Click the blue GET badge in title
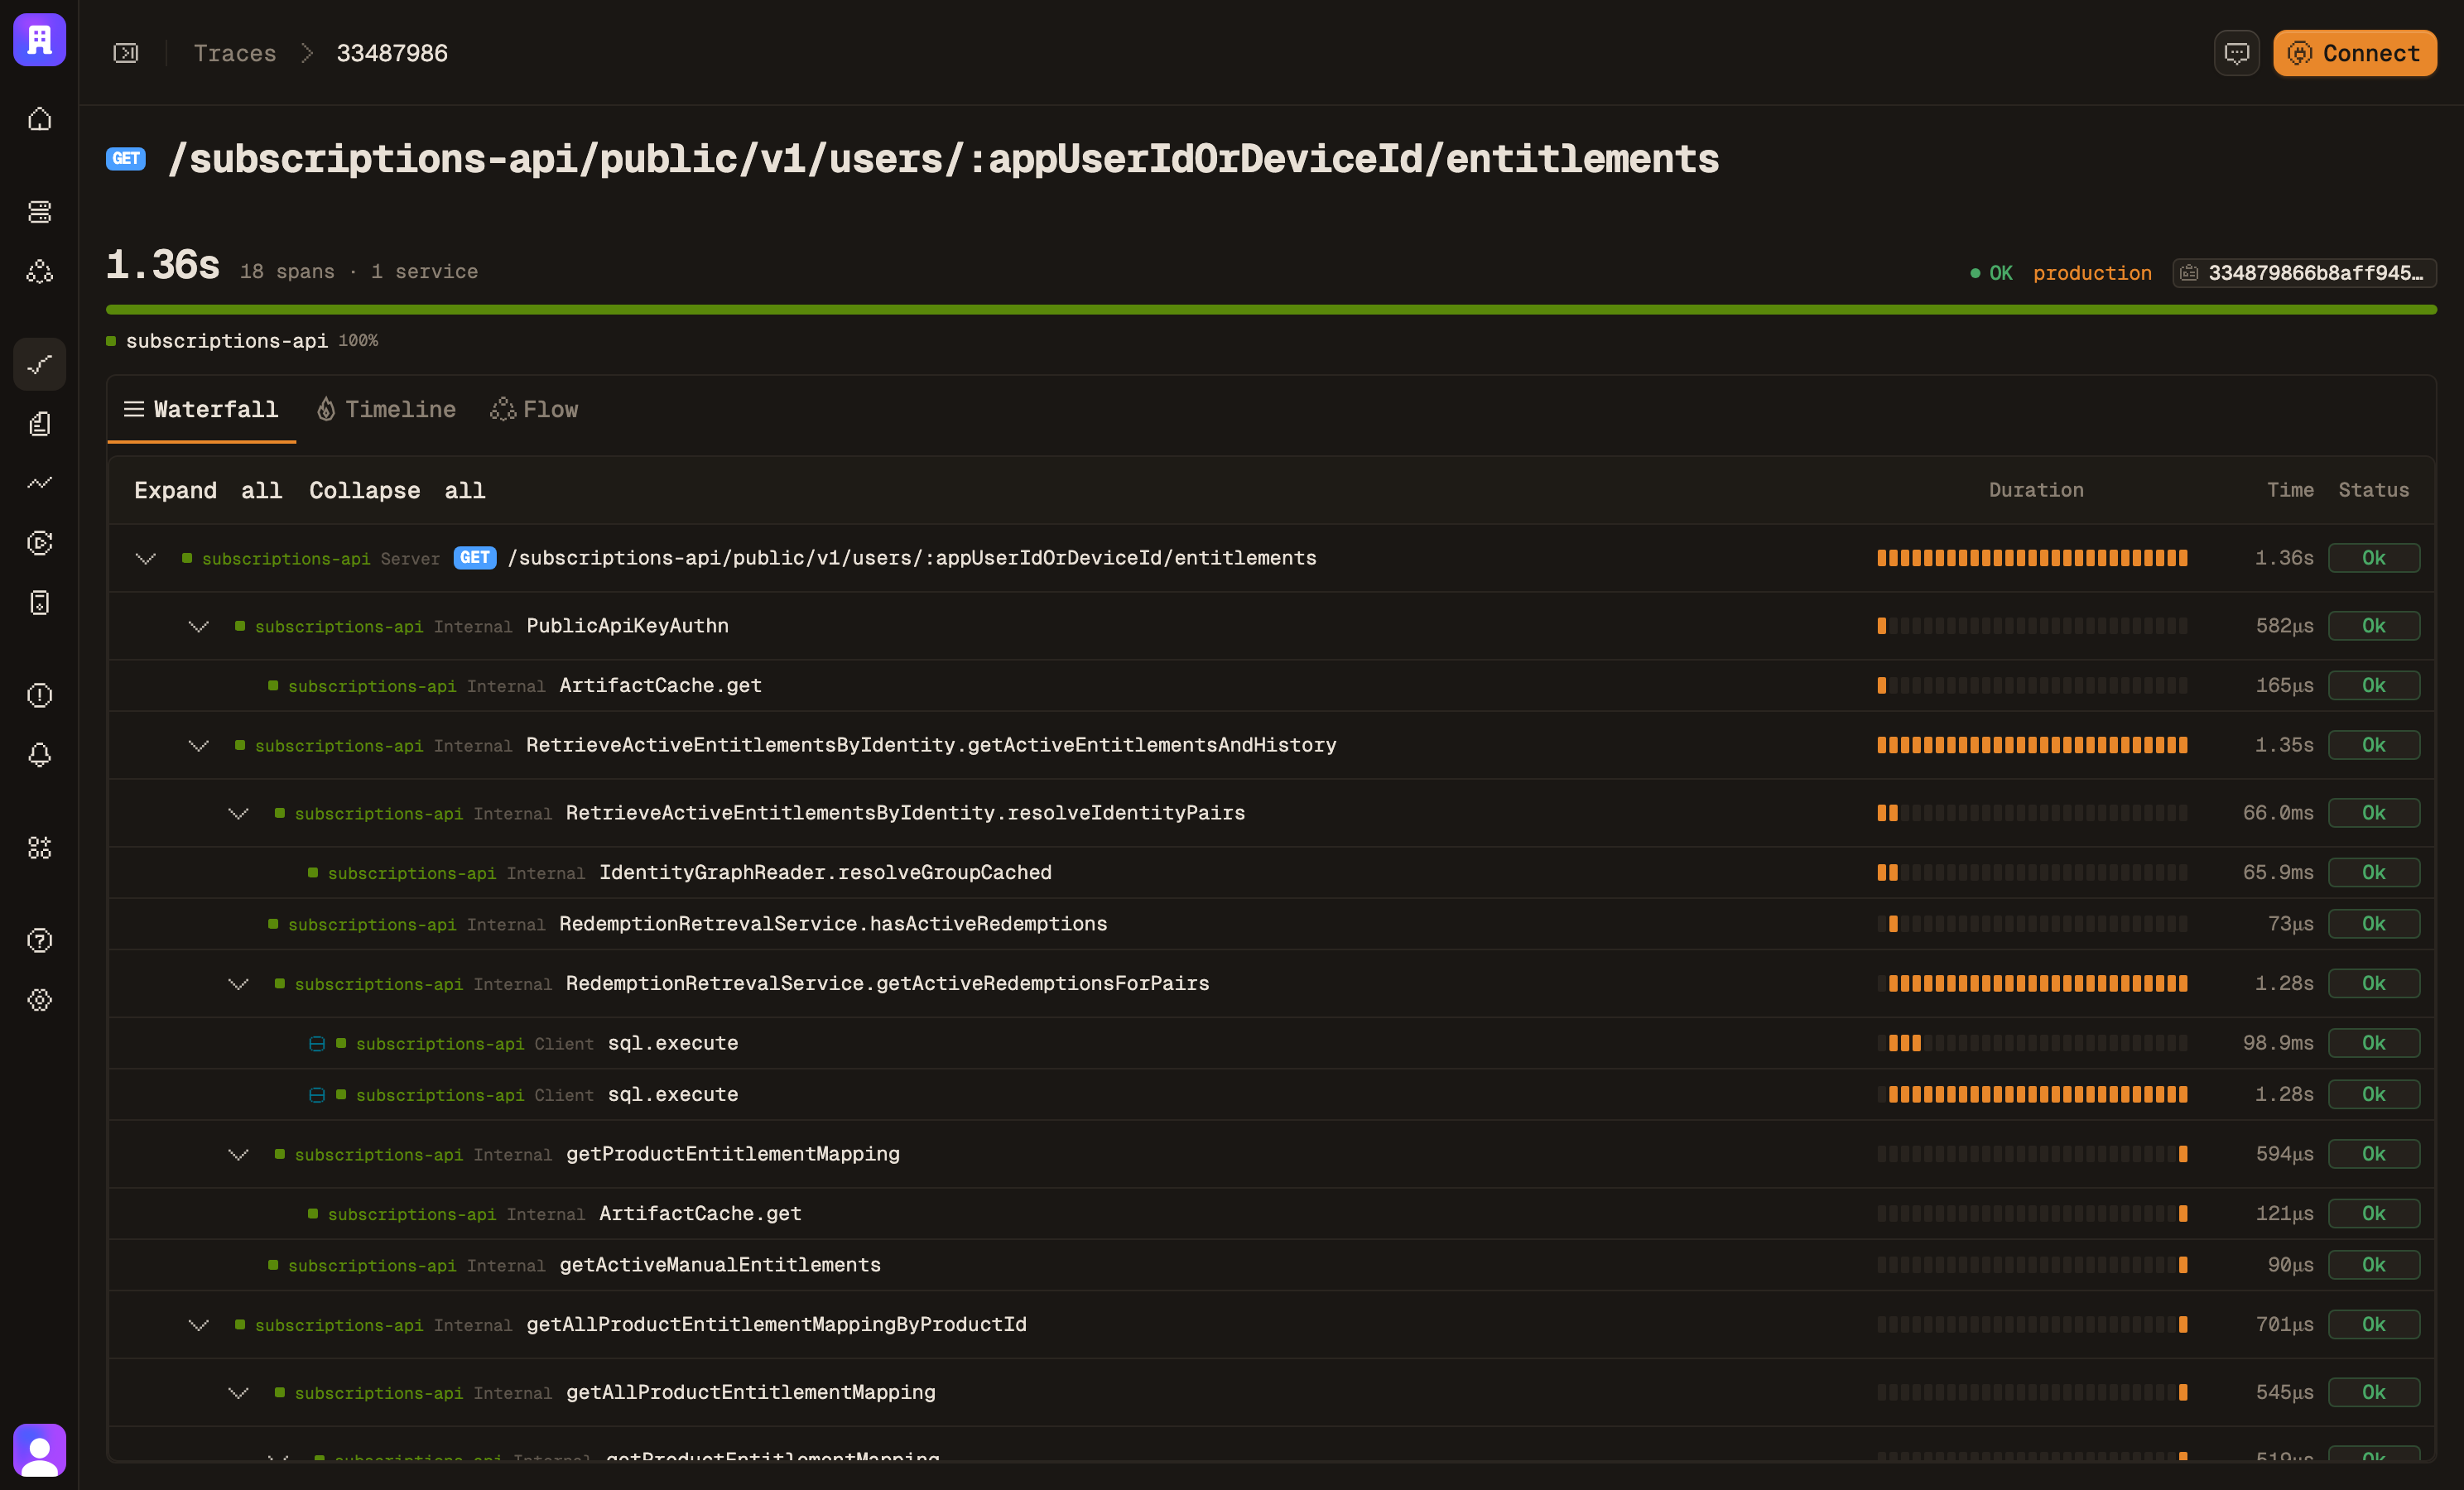2464x1490 pixels. 126,158
